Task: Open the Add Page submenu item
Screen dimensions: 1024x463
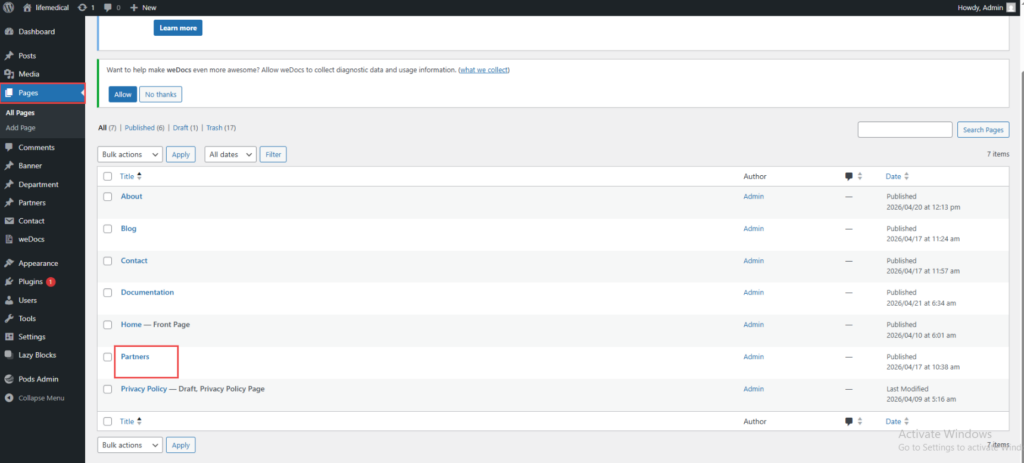Action: pyautogui.click(x=20, y=127)
